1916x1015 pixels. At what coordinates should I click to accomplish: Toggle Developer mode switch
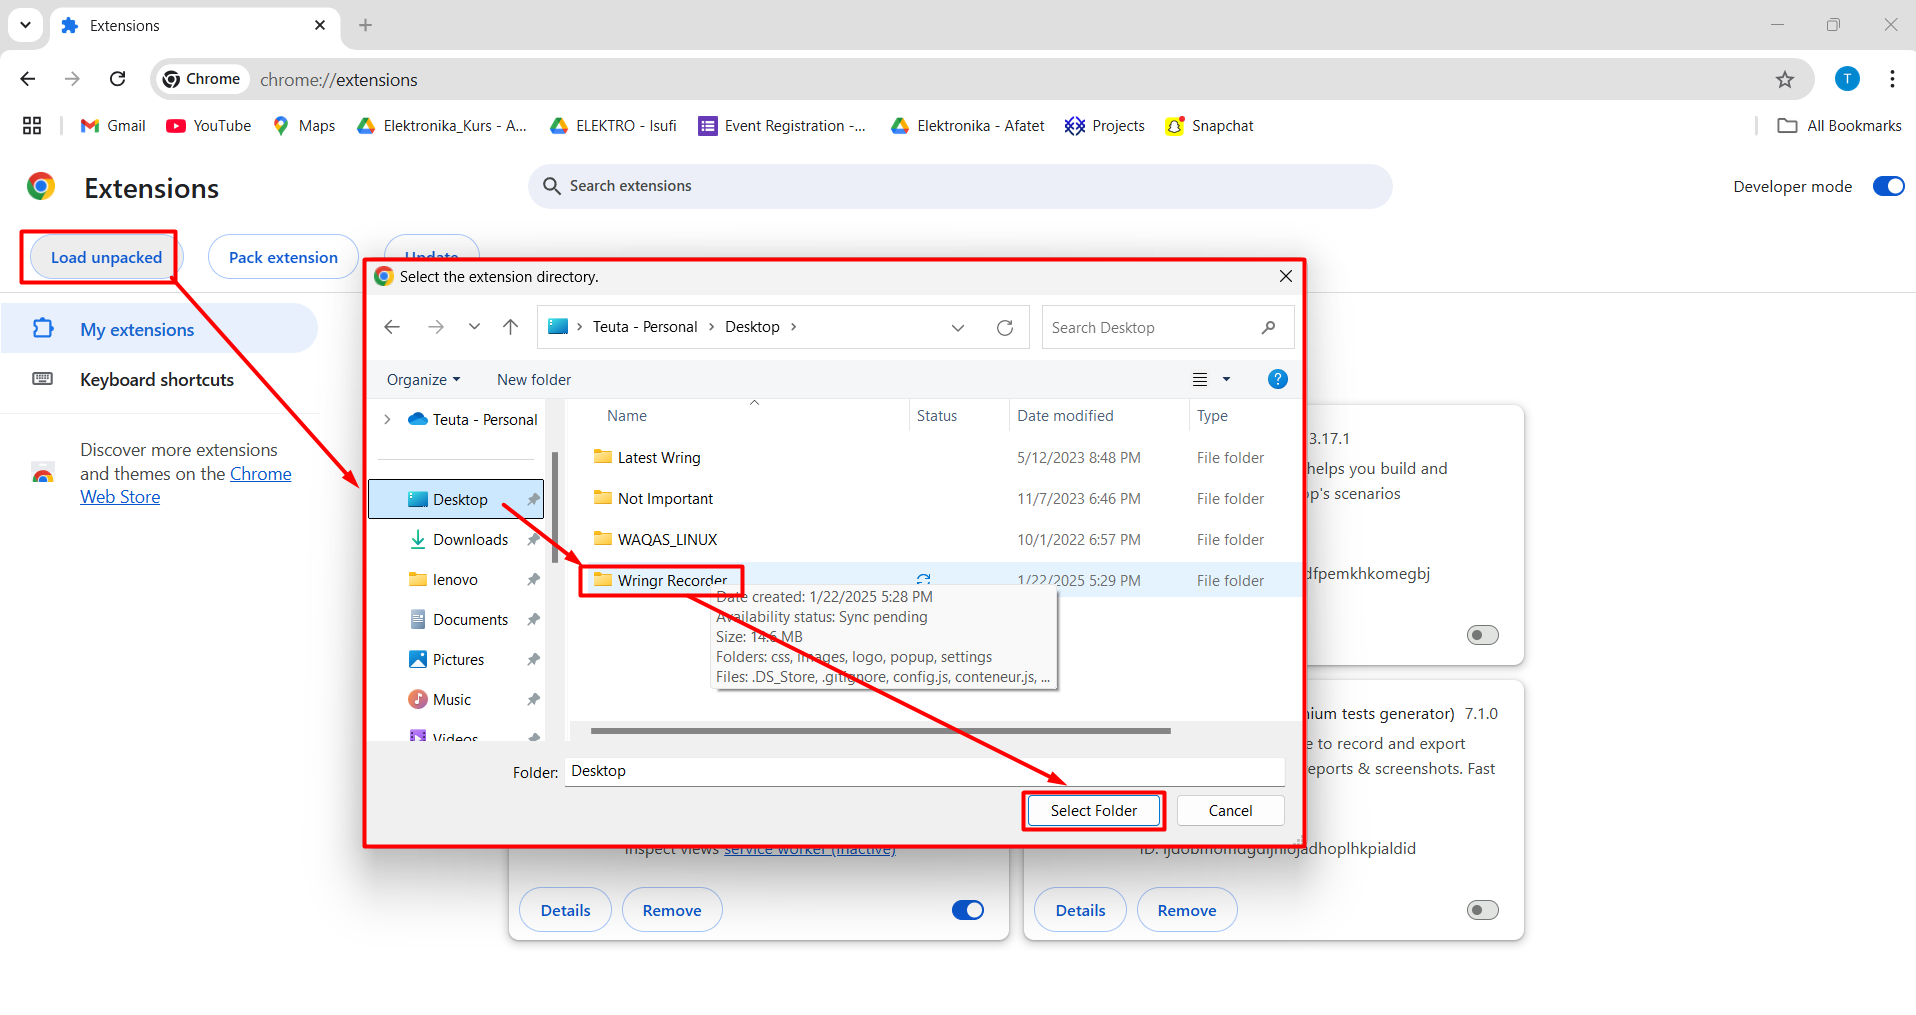click(1888, 186)
